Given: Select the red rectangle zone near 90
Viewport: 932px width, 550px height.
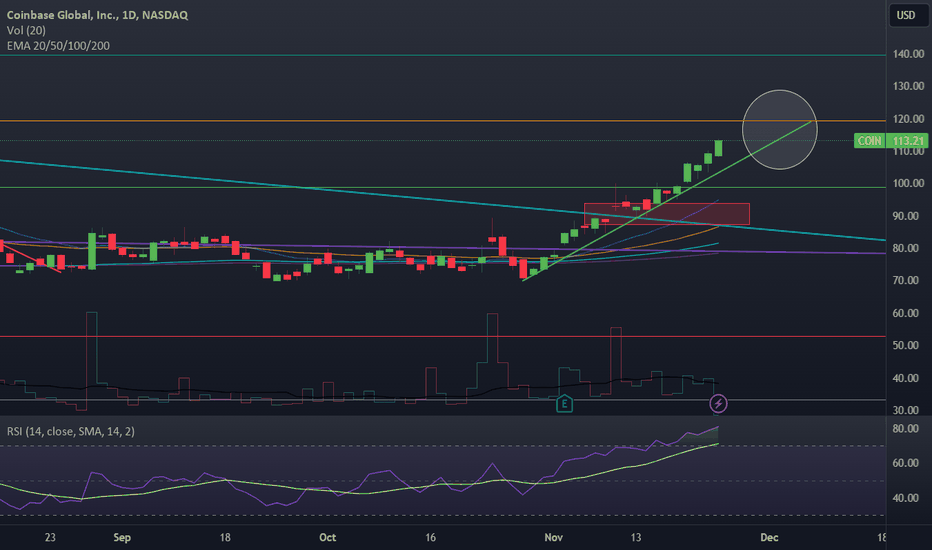Looking at the screenshot, I should (x=666, y=214).
